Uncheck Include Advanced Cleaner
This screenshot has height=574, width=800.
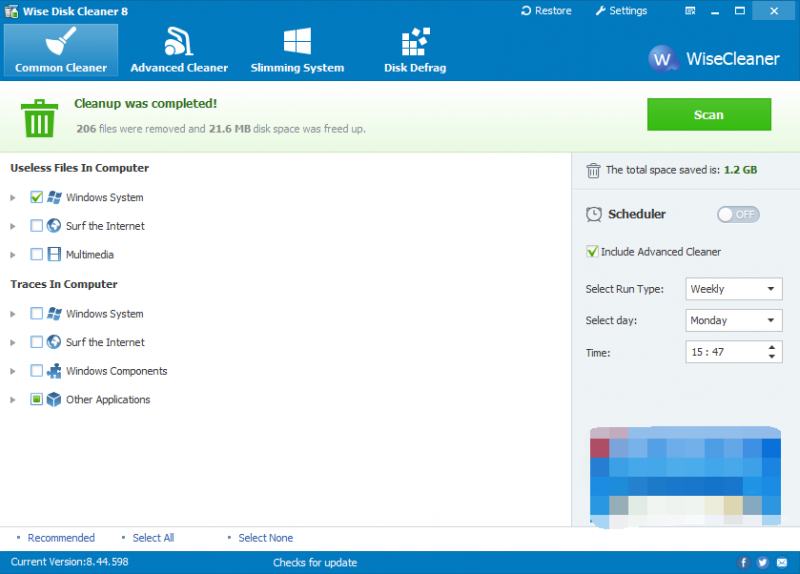[x=592, y=252]
